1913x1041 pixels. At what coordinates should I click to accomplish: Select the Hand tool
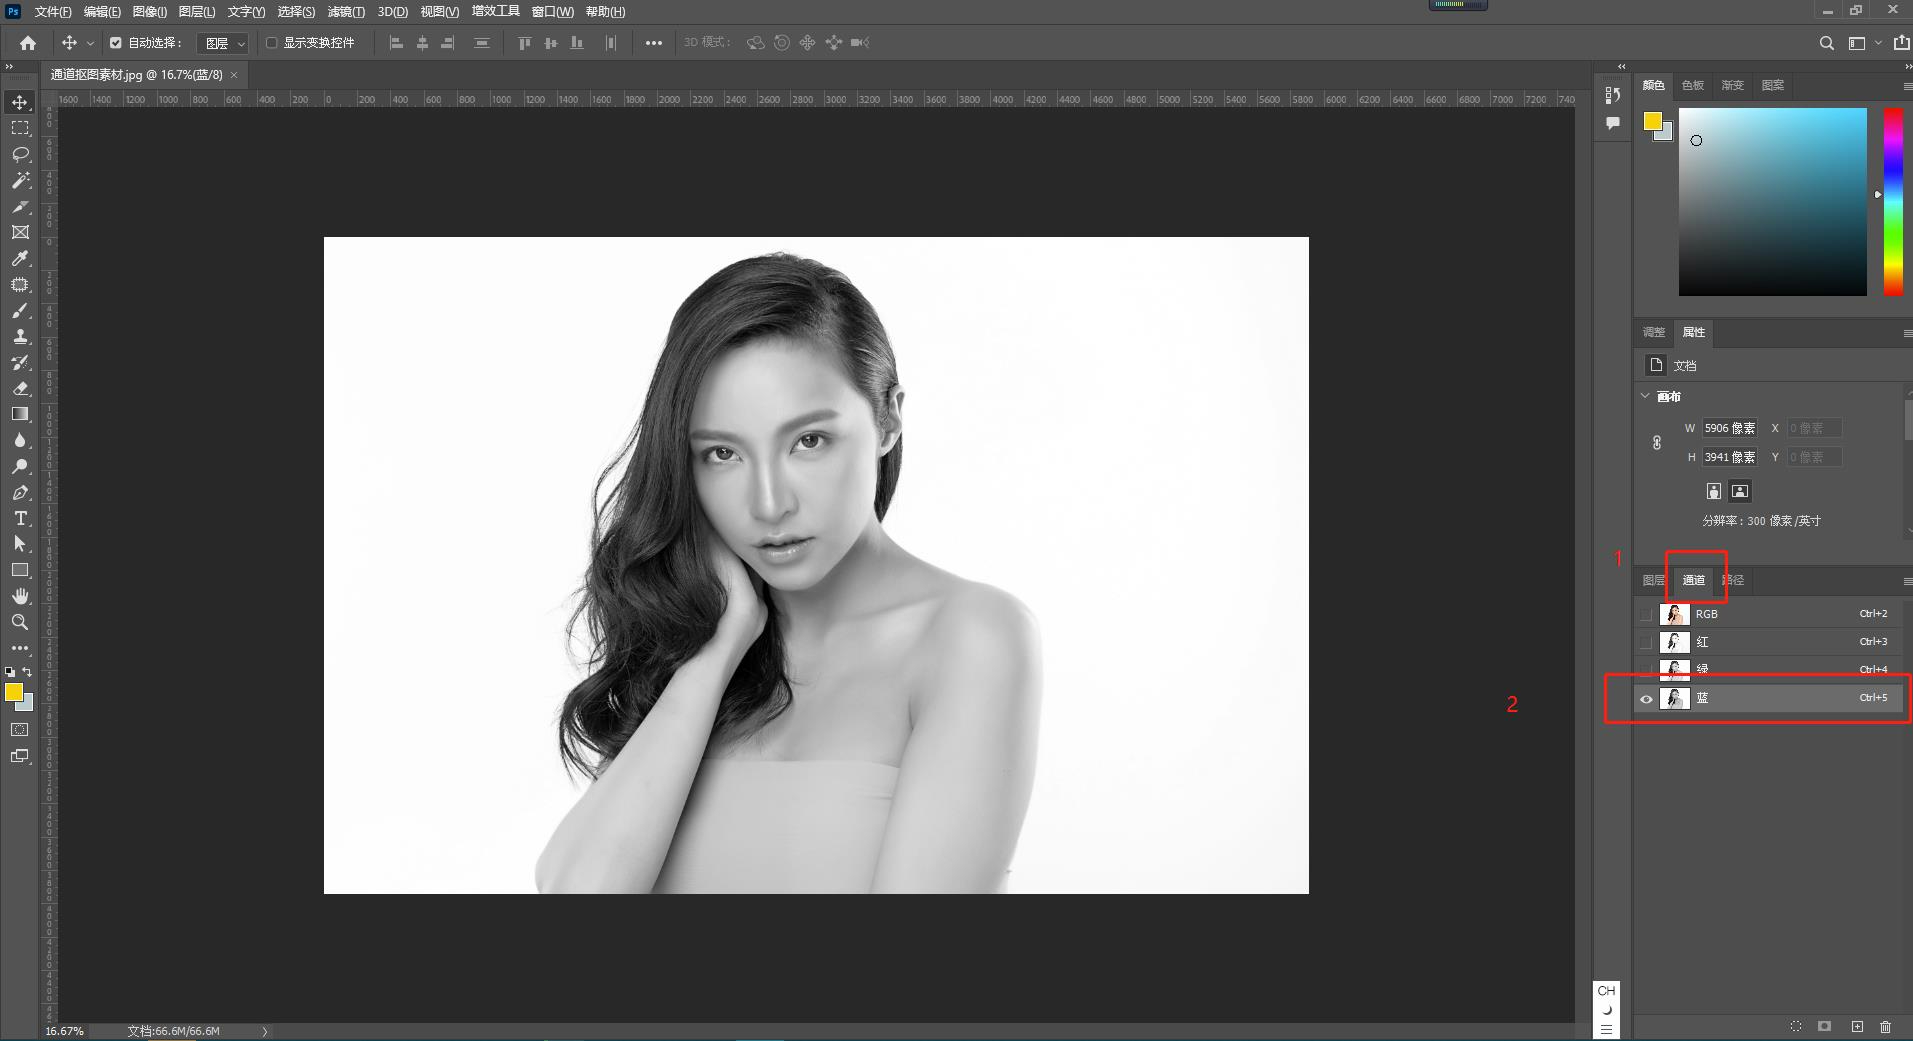tap(20, 596)
